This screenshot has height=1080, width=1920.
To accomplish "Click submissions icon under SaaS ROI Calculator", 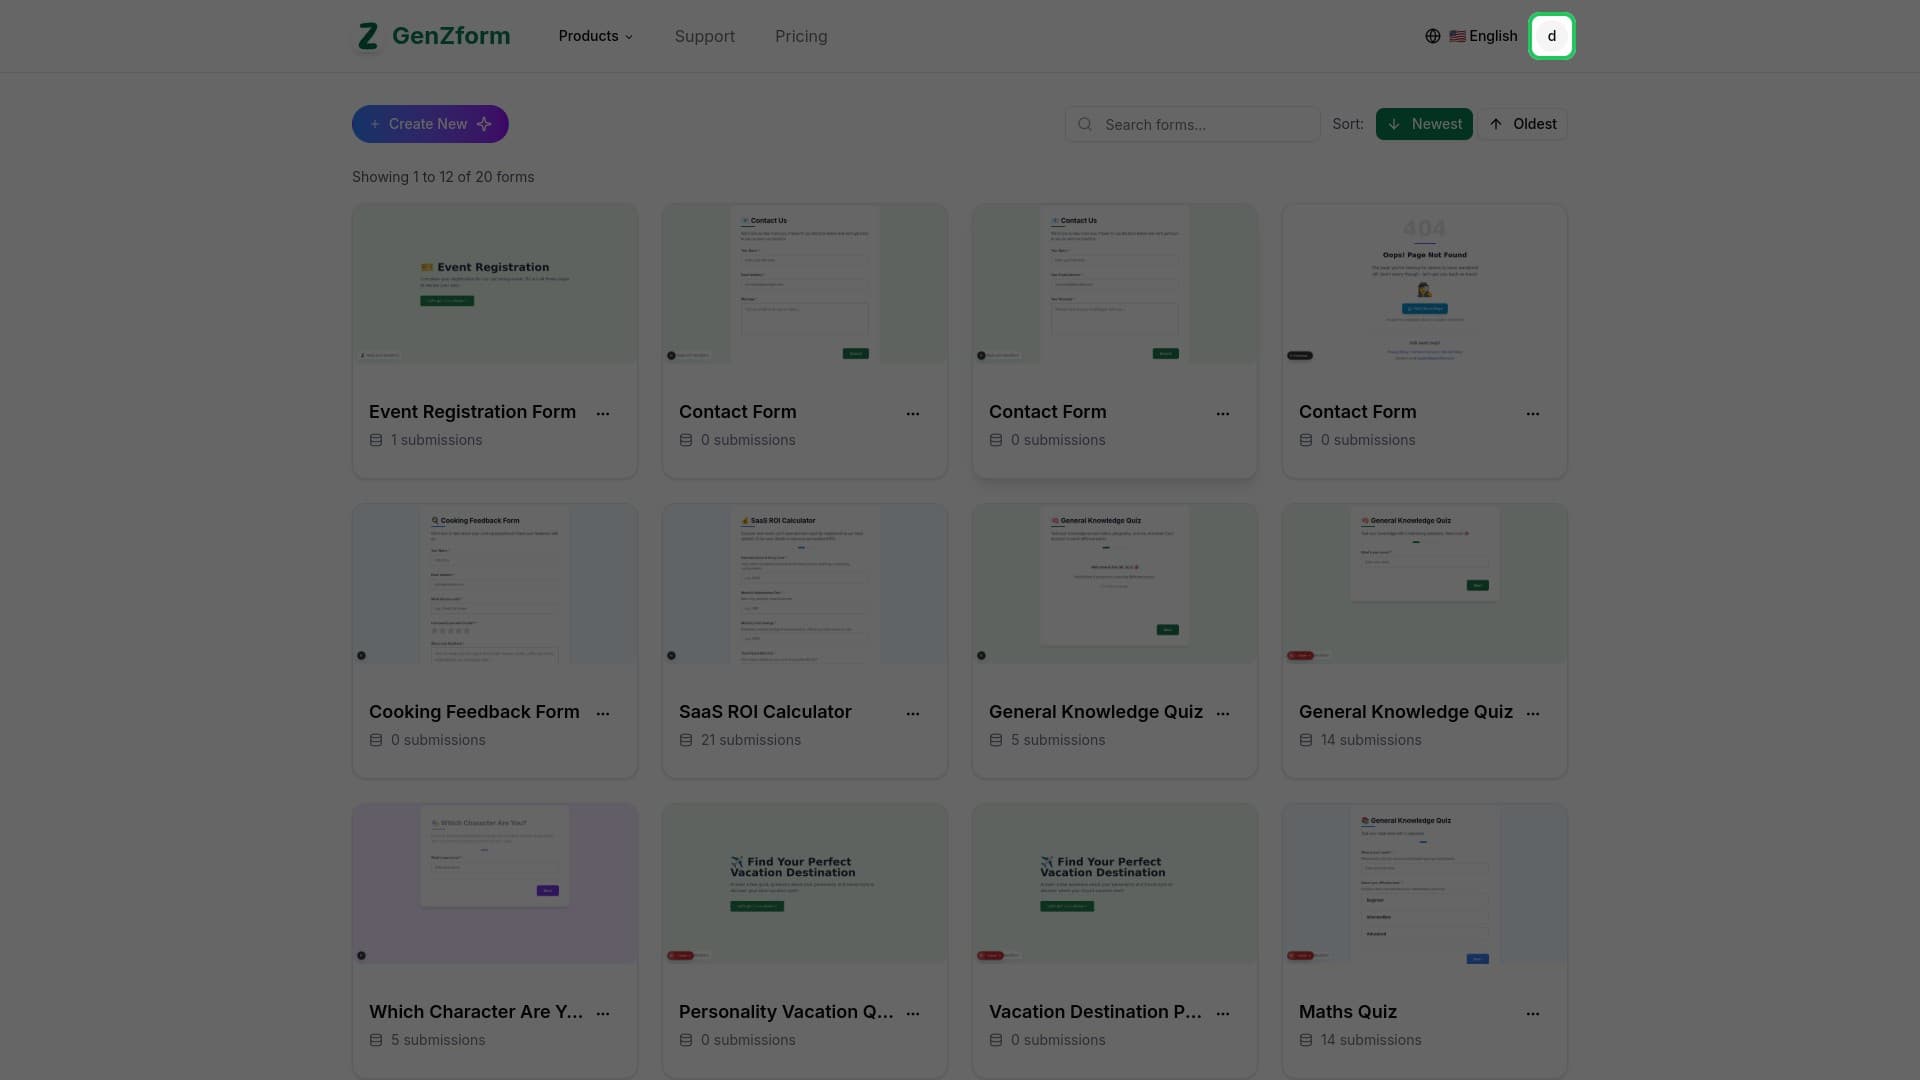I will point(686,740).
